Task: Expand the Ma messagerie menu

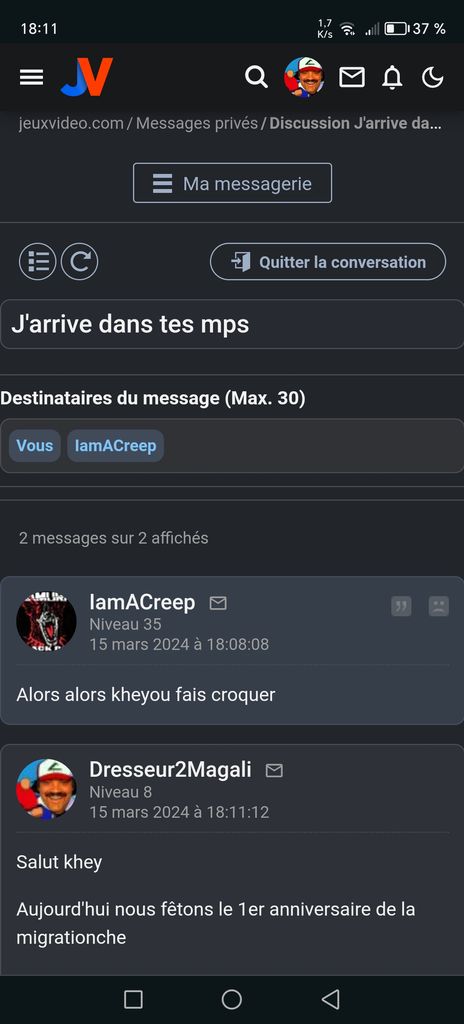Action: click(x=233, y=184)
